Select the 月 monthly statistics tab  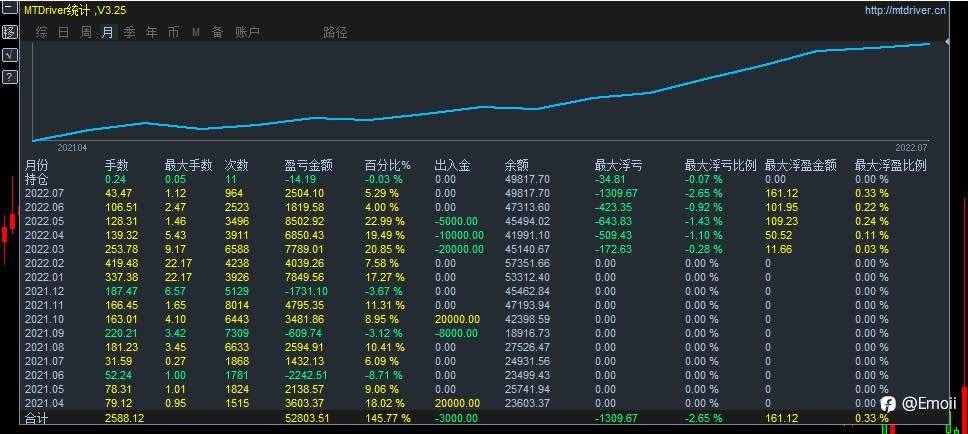(x=107, y=33)
